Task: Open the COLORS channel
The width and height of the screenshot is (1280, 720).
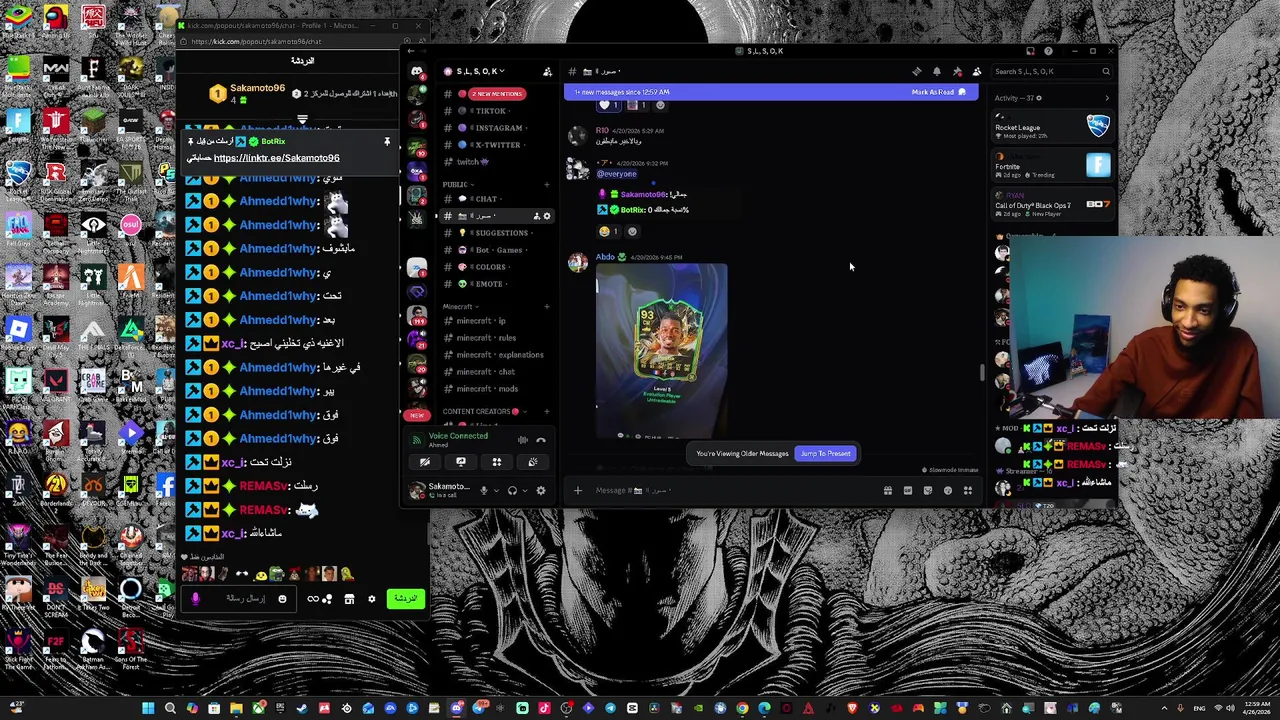Action: (x=497, y=267)
